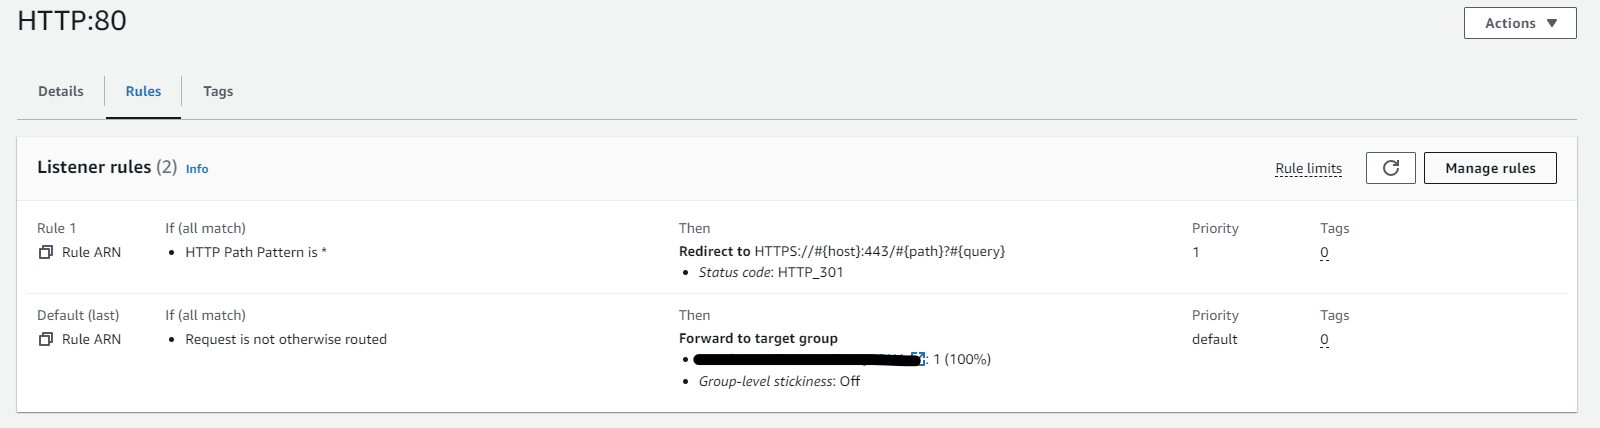1600x428 pixels.
Task: Click the HTTP:80 listener heading
Action: (x=72, y=21)
